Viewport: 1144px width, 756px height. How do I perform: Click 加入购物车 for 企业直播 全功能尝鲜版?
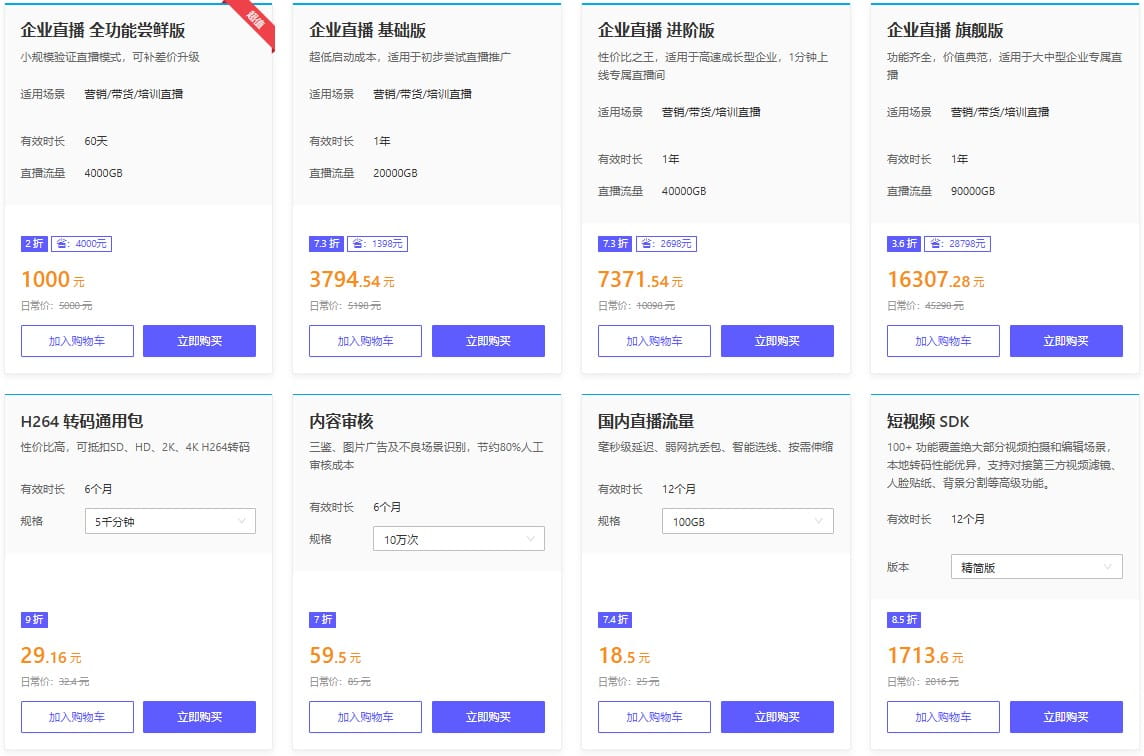[x=77, y=340]
